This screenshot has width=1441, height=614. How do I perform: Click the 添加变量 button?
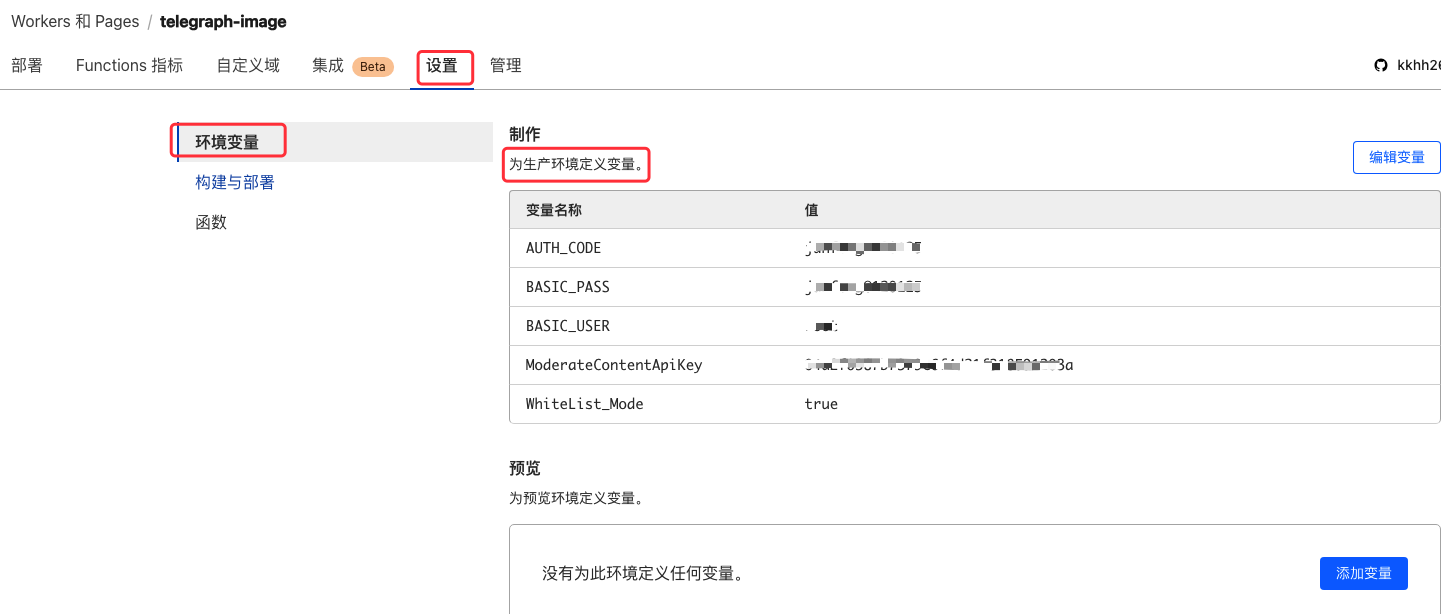click(1364, 573)
